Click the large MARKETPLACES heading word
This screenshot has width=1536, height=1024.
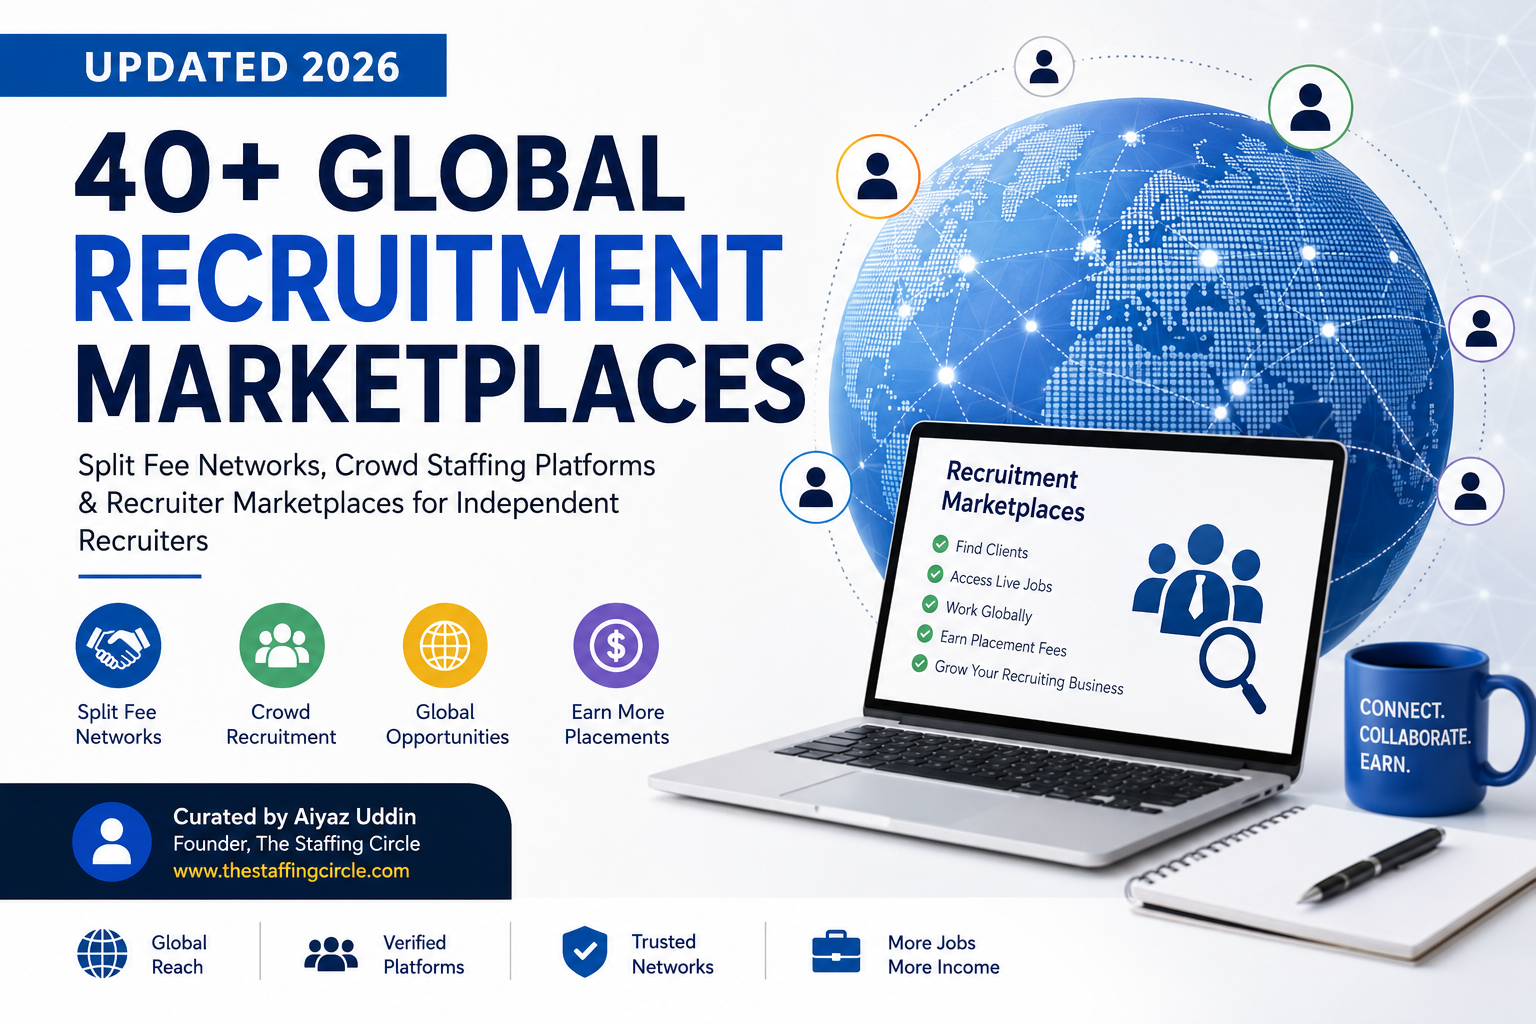click(441, 385)
